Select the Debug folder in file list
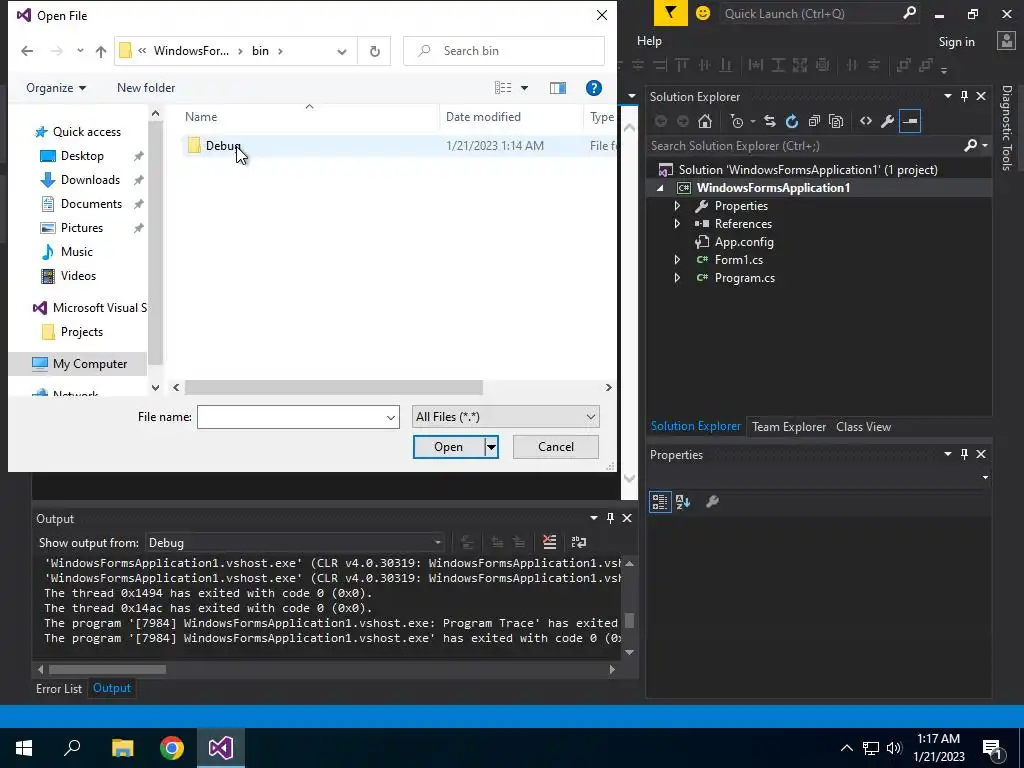Viewport: 1024px width, 768px height. coord(223,146)
